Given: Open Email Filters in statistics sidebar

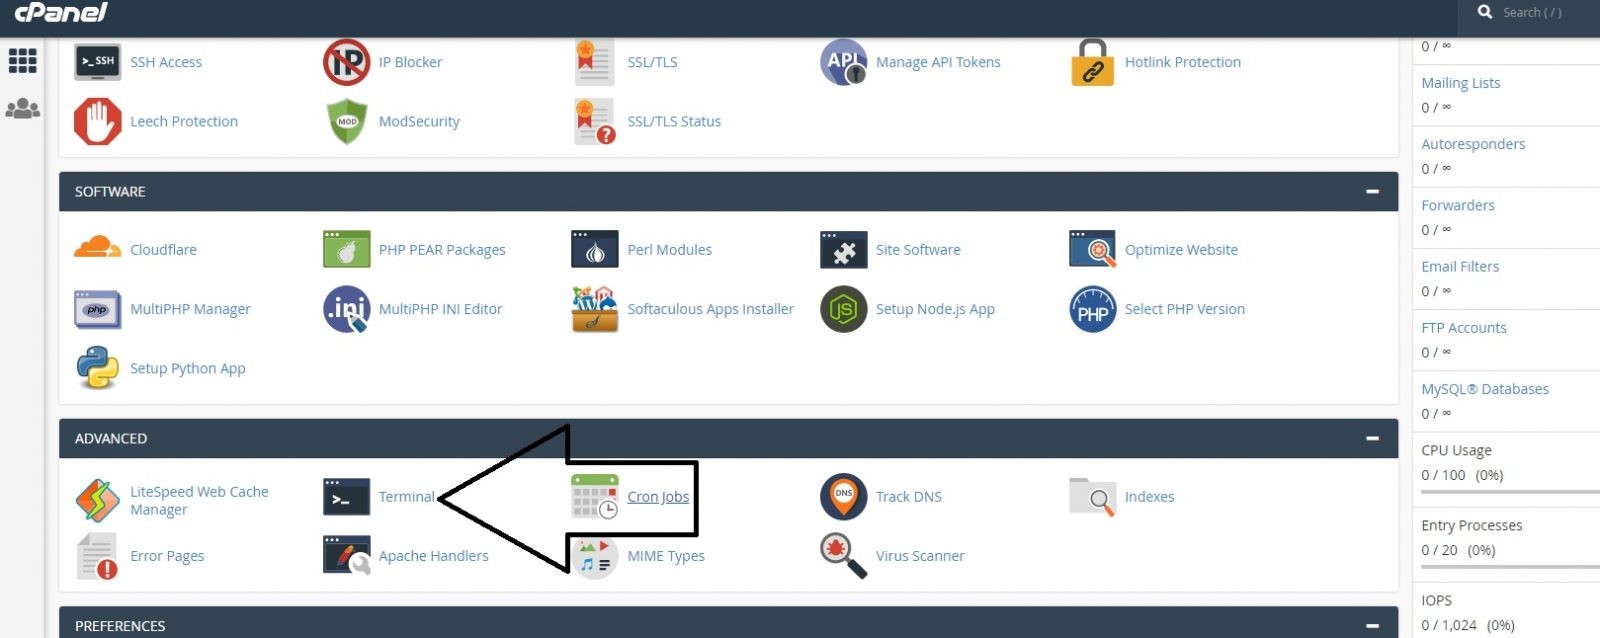Looking at the screenshot, I should point(1460,267).
